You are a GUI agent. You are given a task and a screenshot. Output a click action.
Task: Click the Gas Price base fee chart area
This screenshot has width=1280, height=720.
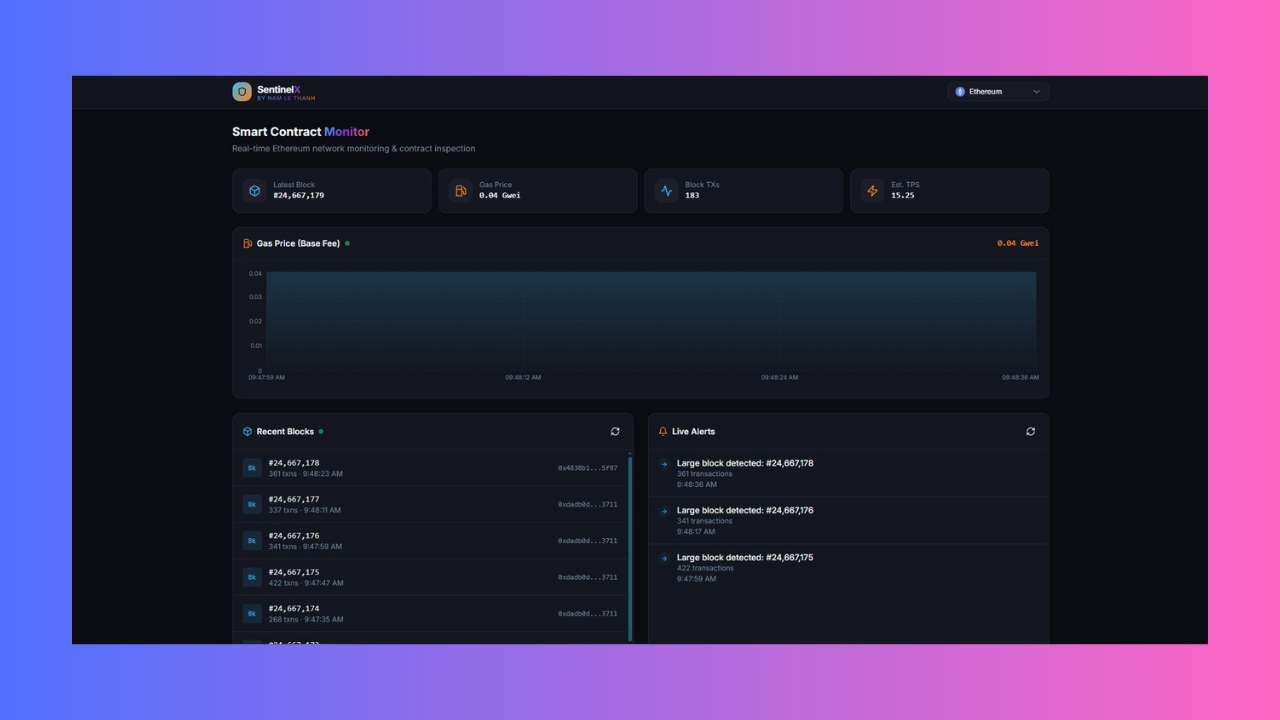coord(650,320)
